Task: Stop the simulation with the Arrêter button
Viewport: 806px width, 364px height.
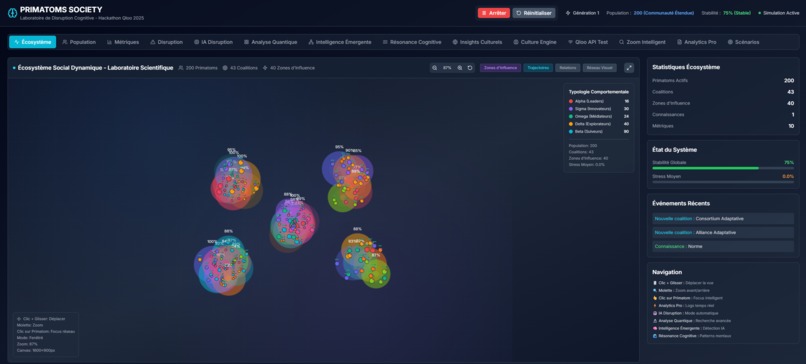Action: pos(493,13)
